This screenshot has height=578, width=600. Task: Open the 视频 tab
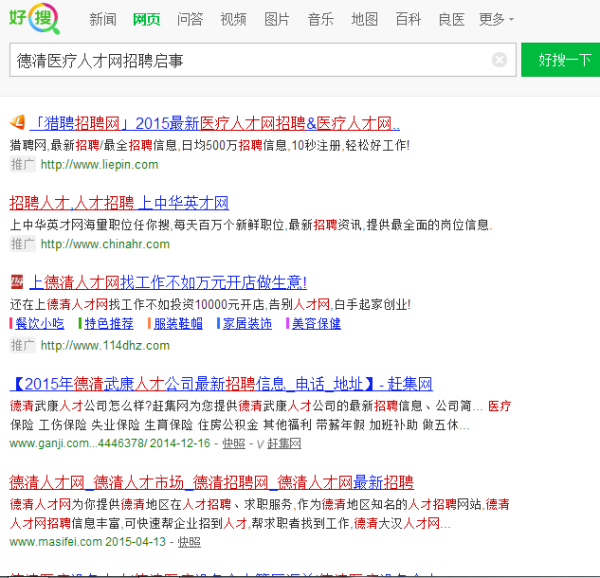click(233, 19)
